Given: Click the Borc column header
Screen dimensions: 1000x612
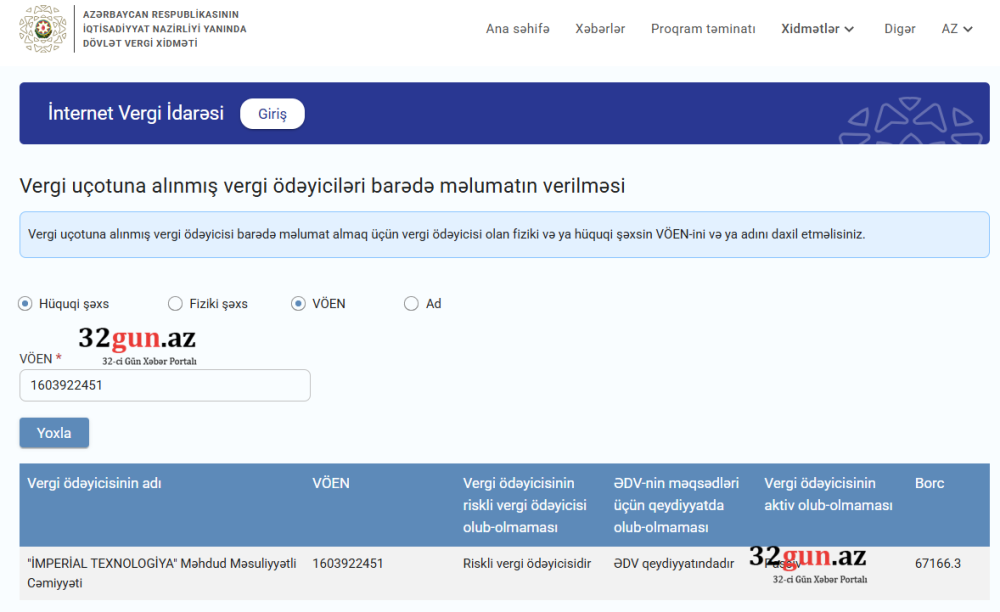Looking at the screenshot, I should (929, 483).
